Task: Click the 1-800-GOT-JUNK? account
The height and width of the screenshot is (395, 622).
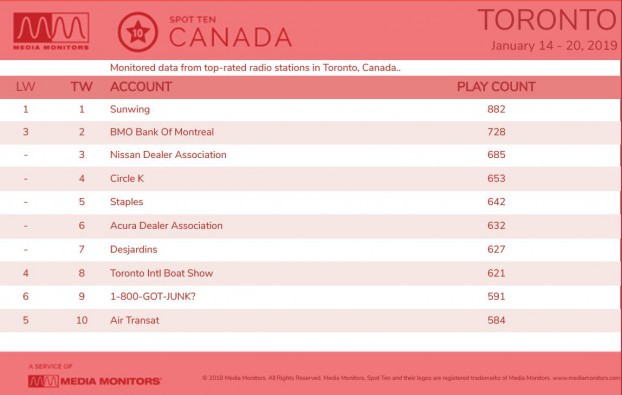Action: tap(153, 296)
